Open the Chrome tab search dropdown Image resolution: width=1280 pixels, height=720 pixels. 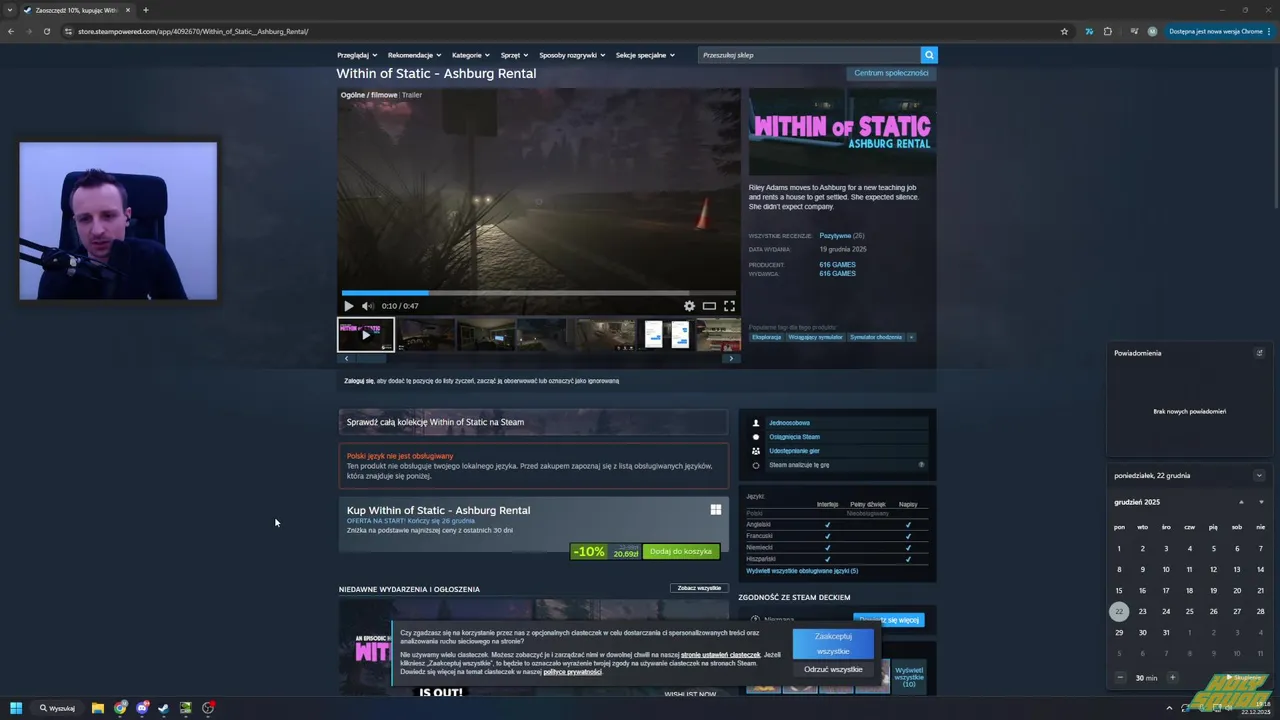pyautogui.click(x=10, y=10)
